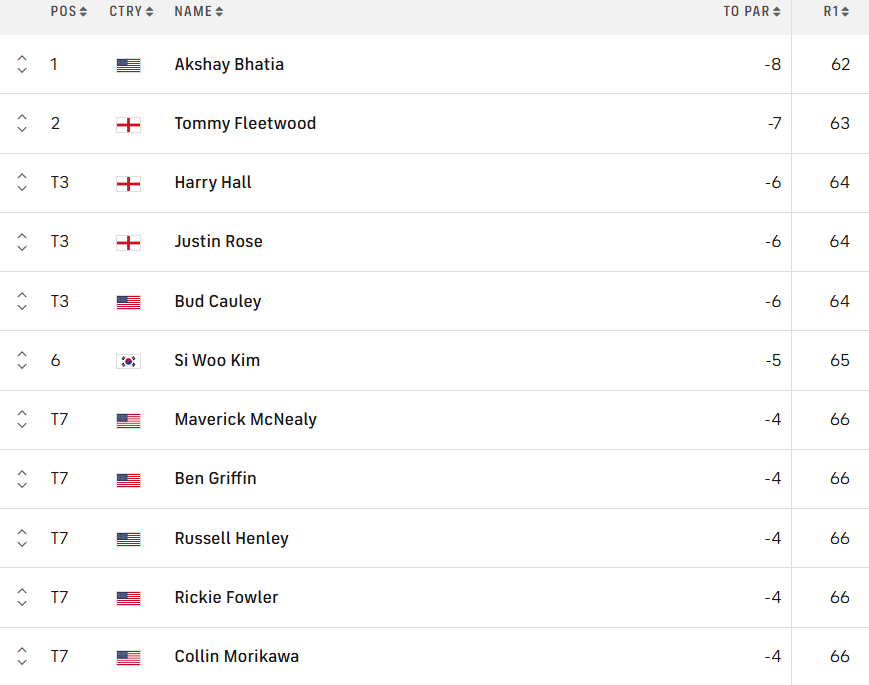Screen dimensions: 869x685
Task: Expand Harry Hall's row chevron
Action: [x=22, y=182]
